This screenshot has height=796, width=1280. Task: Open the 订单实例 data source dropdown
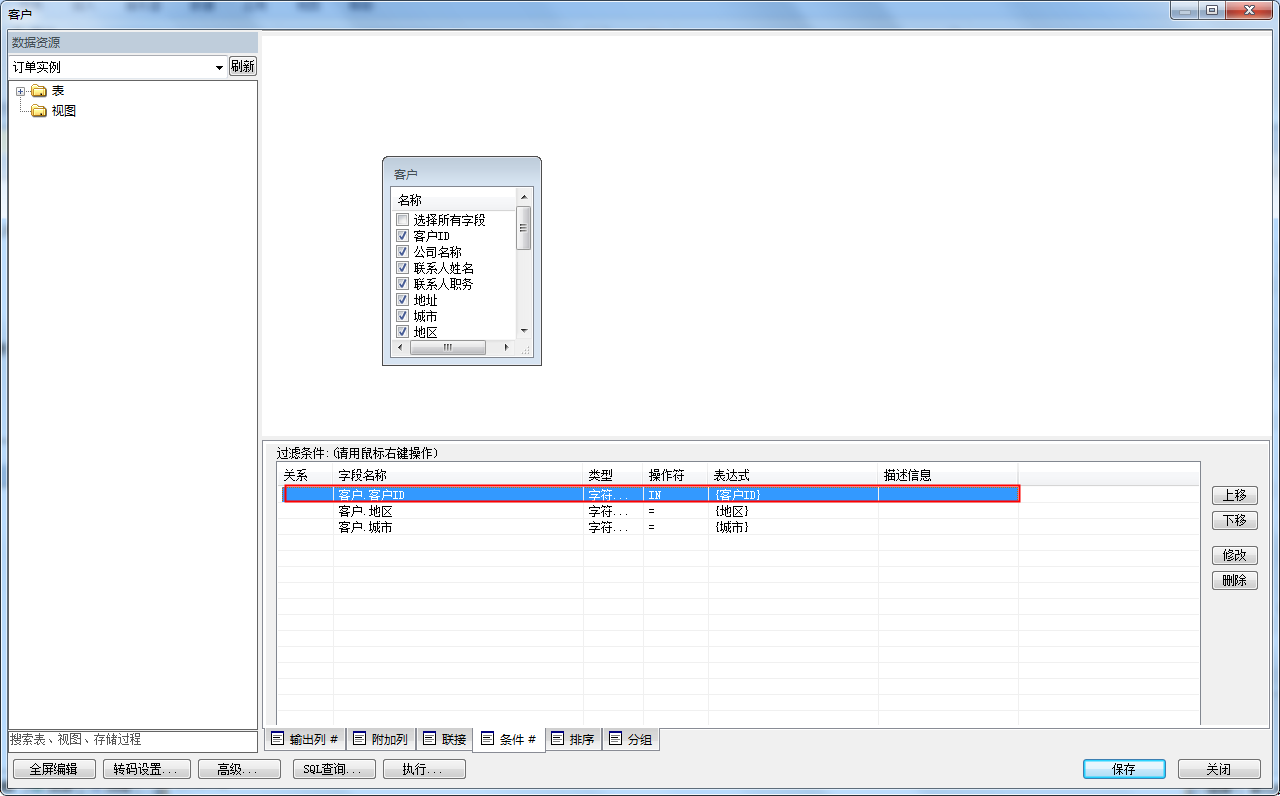click(x=219, y=67)
